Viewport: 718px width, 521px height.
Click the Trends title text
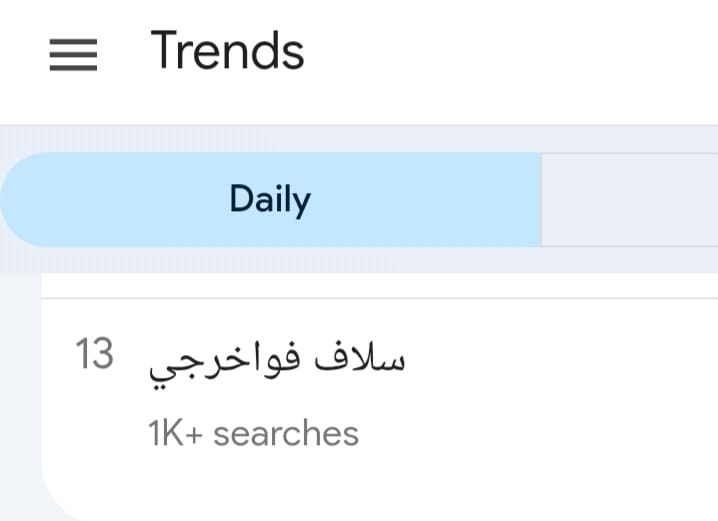coord(227,51)
